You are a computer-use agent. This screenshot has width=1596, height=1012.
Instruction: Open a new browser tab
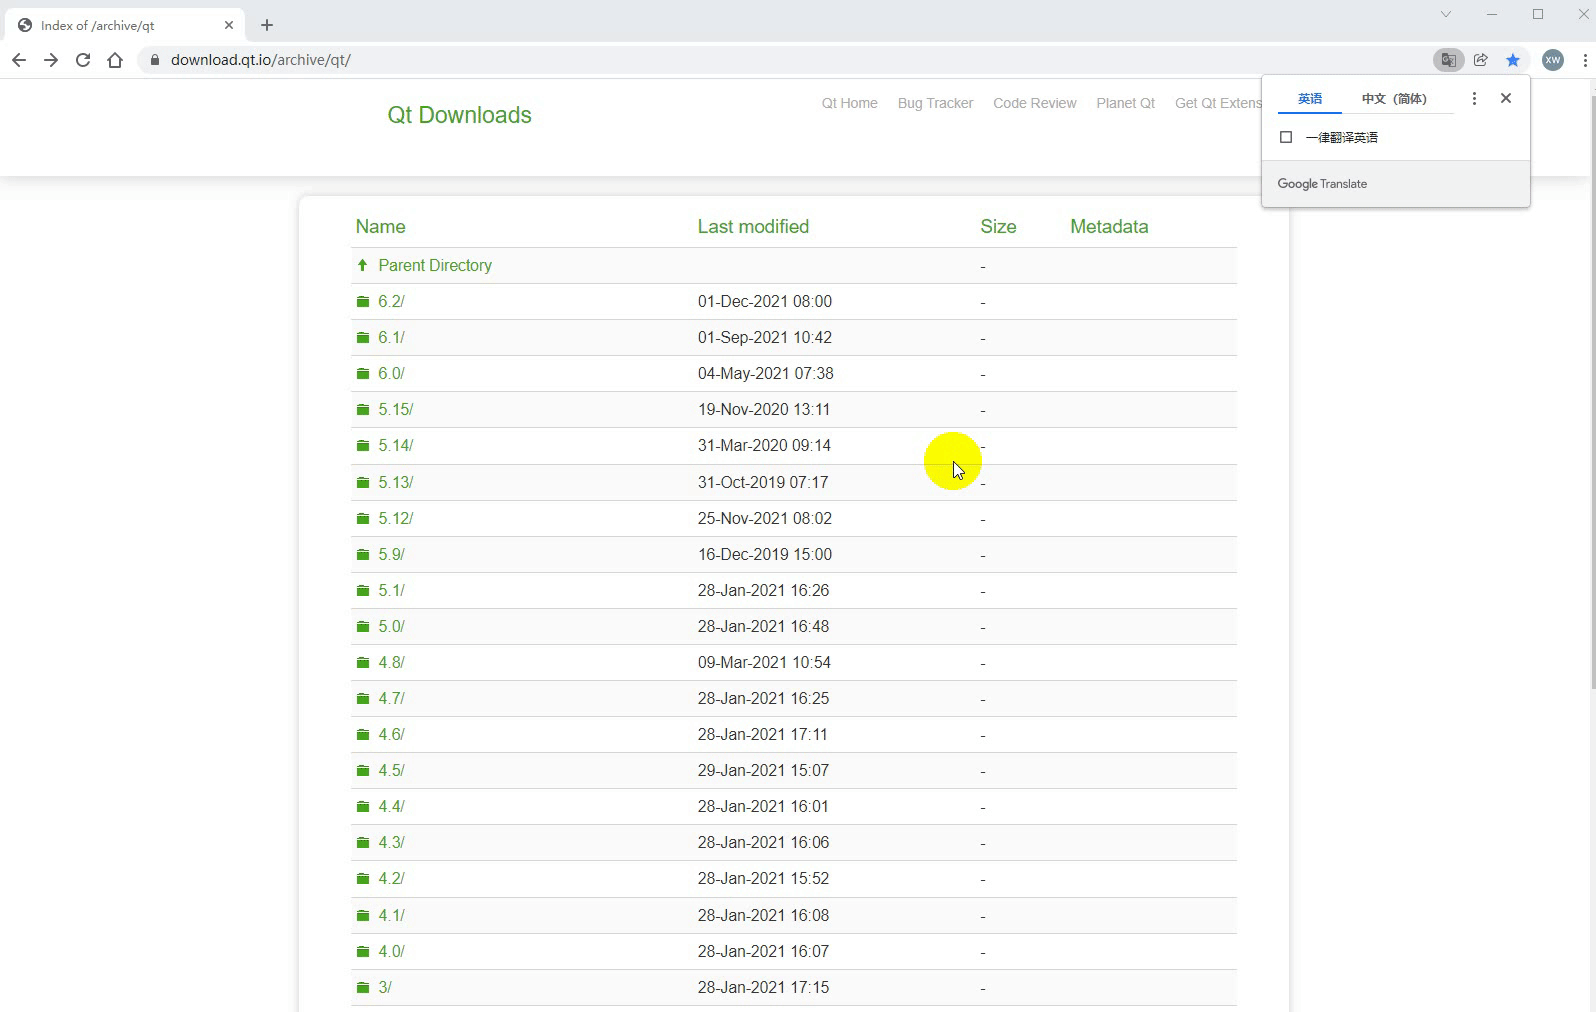click(267, 25)
